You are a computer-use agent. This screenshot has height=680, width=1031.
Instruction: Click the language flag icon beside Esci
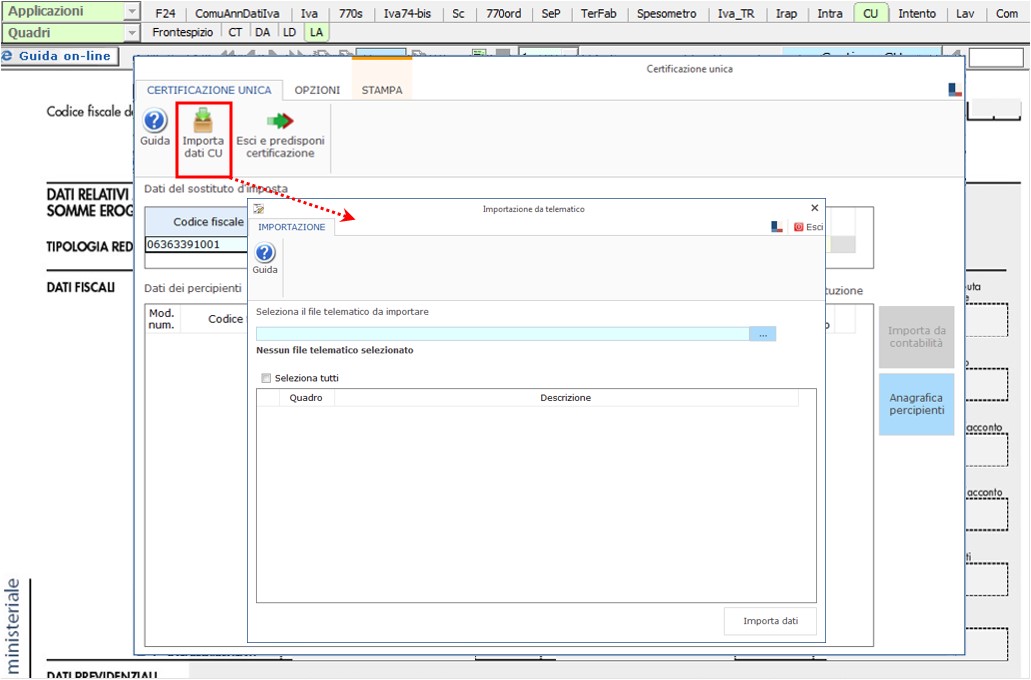point(777,227)
